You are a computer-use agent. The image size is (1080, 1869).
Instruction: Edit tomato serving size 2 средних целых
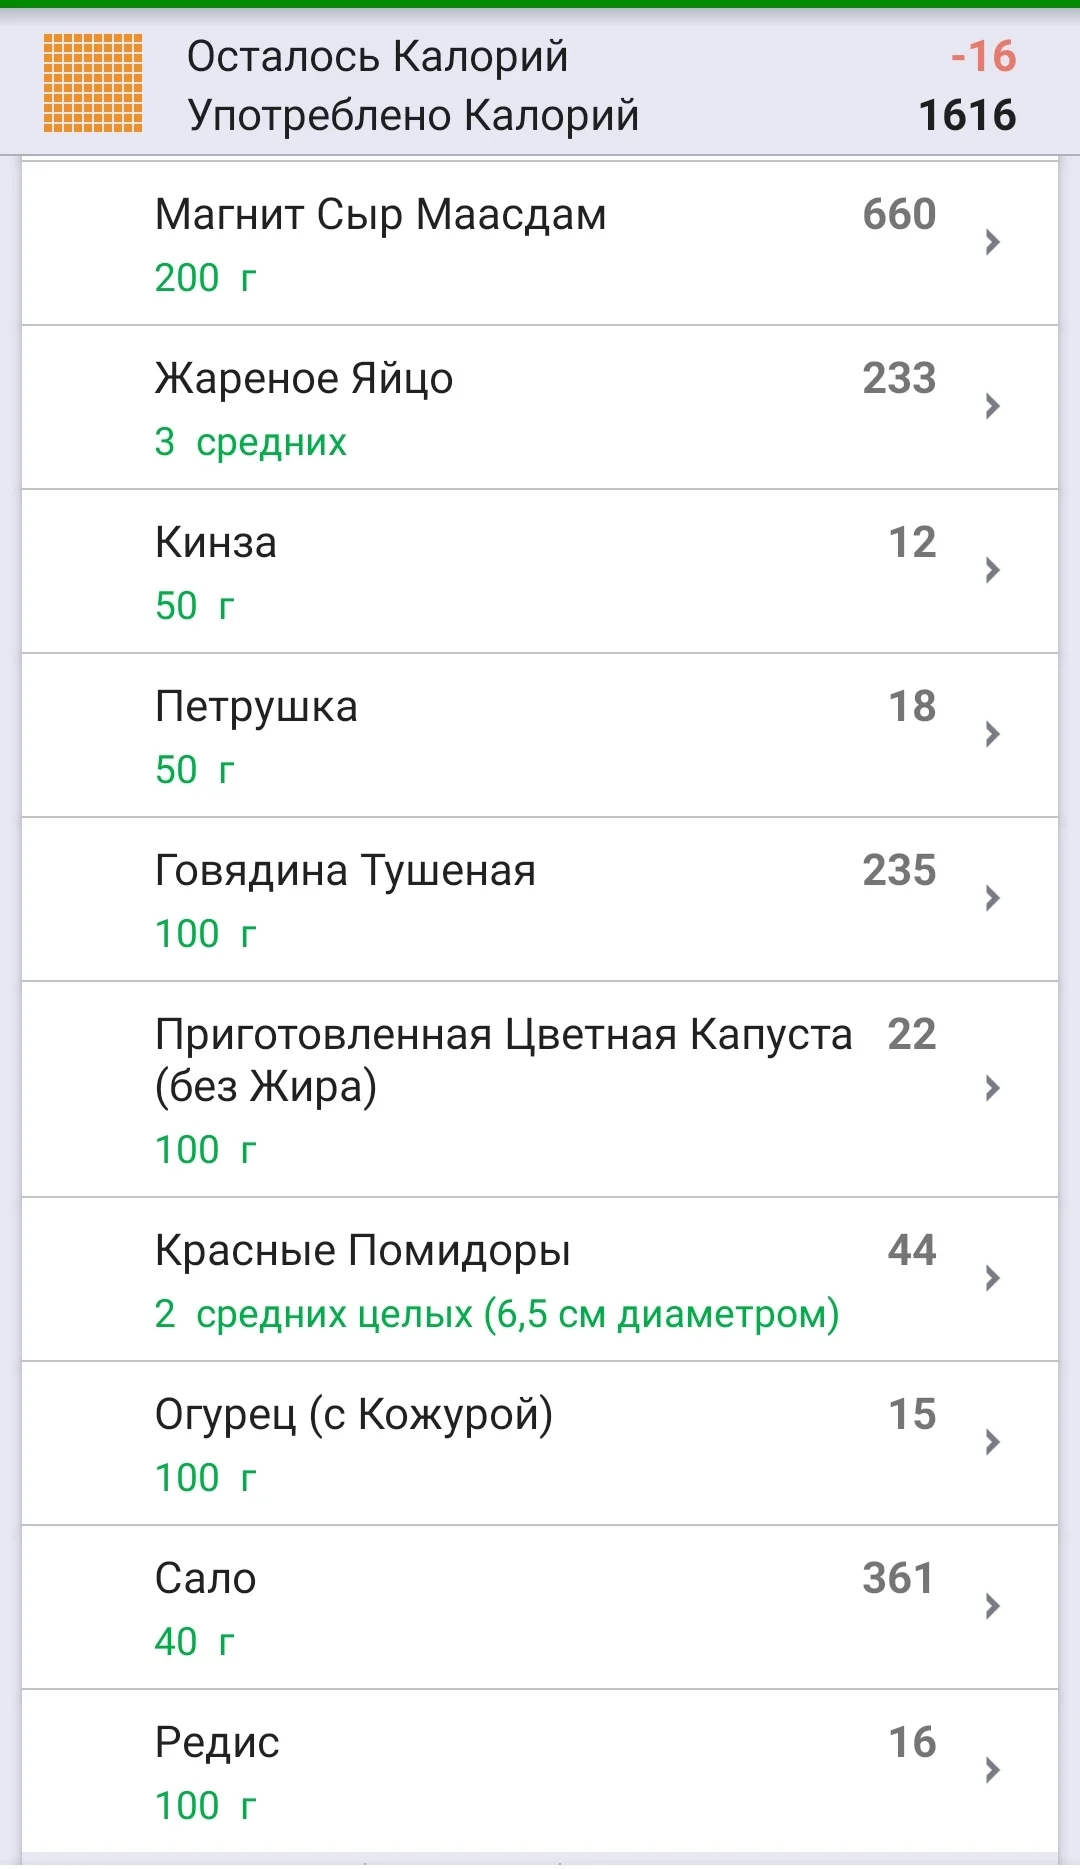[x=496, y=1314]
